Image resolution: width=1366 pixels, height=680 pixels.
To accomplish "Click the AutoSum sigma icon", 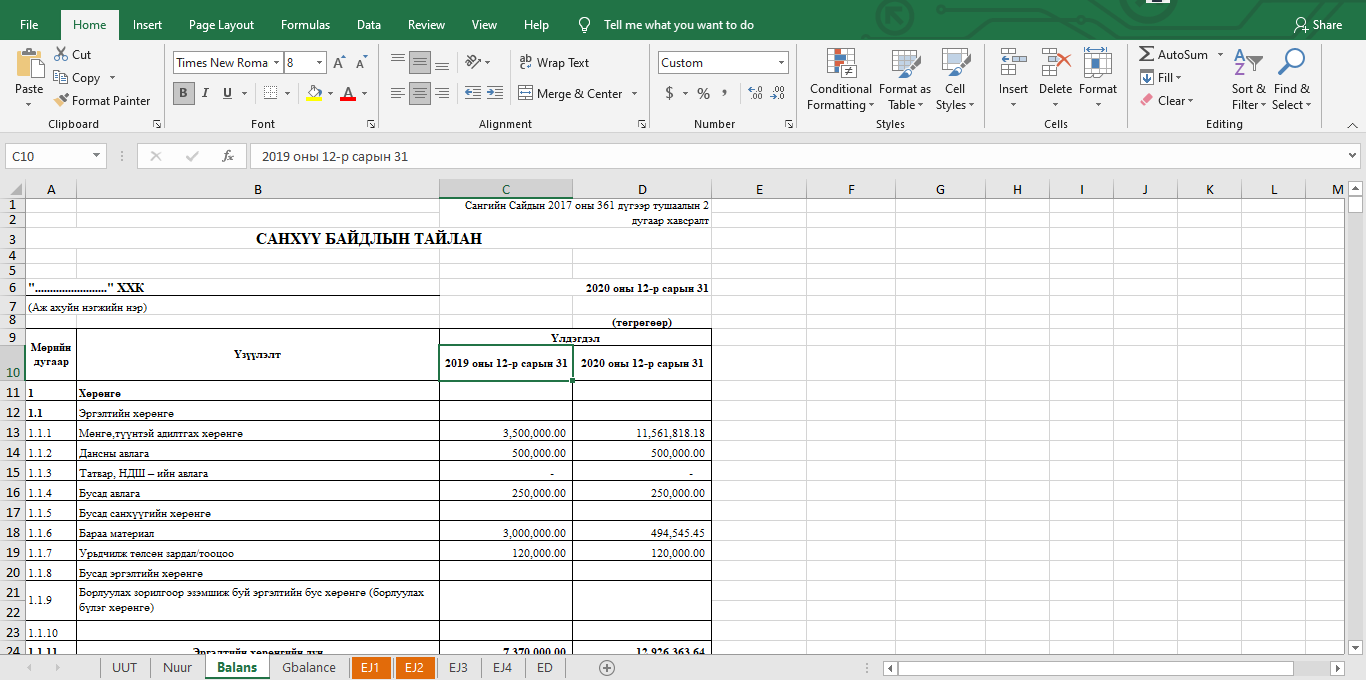I will coord(1146,55).
